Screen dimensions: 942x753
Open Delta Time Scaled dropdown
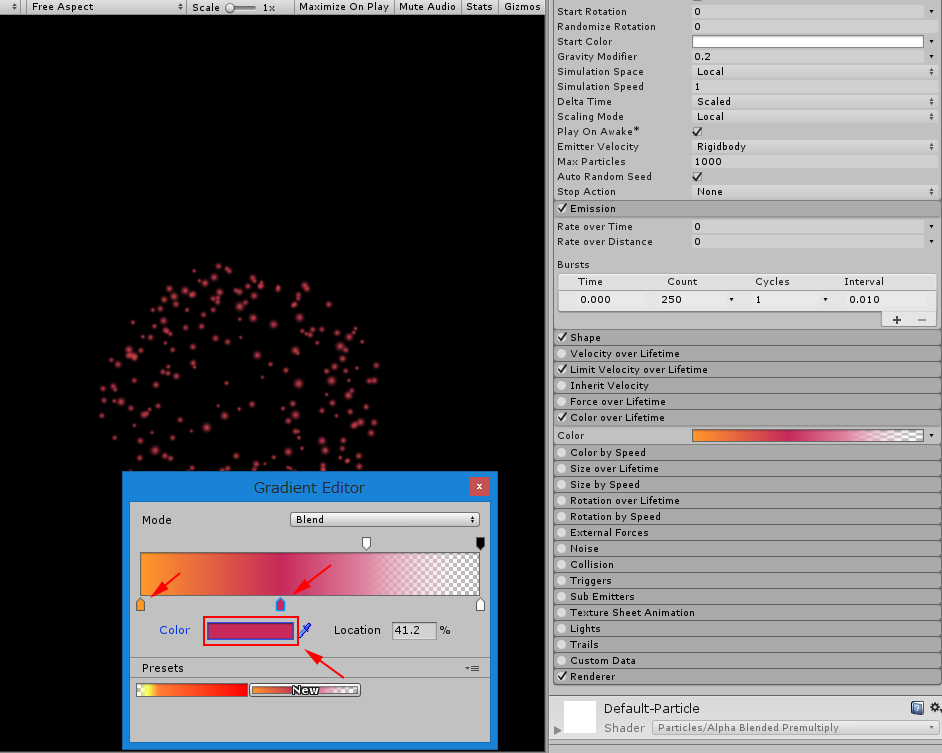click(x=814, y=102)
